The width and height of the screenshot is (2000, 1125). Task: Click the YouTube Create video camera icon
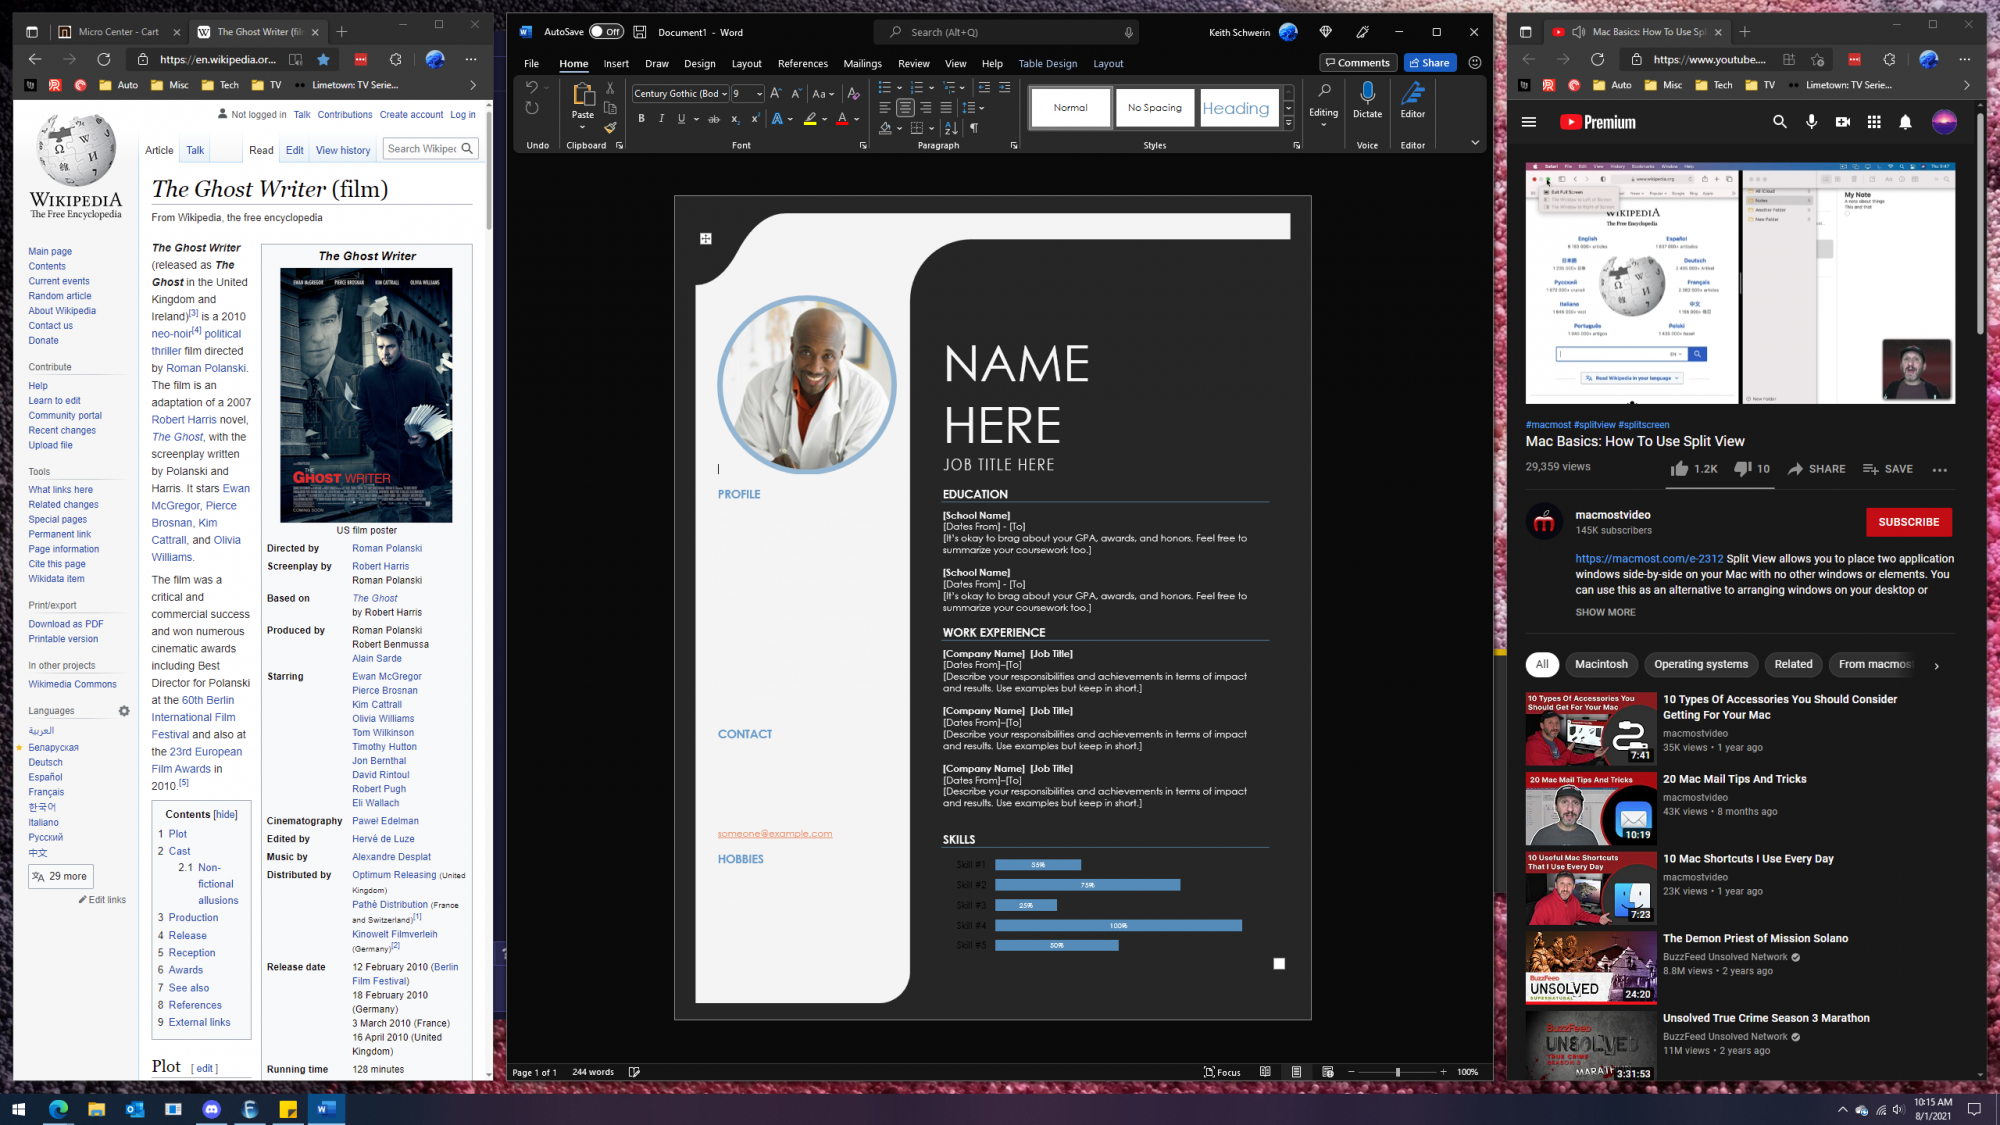1843,122
